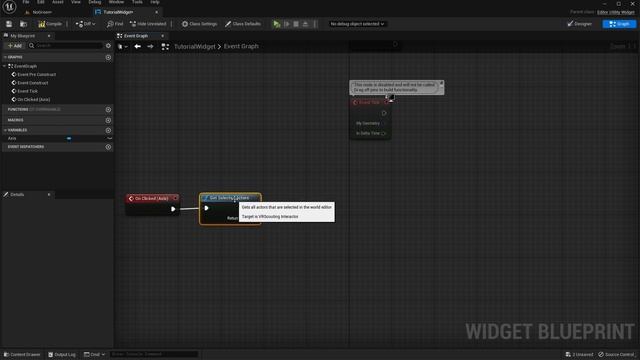Close the Event Graph tab
Viewport: 640px width, 360px height.
point(162,36)
